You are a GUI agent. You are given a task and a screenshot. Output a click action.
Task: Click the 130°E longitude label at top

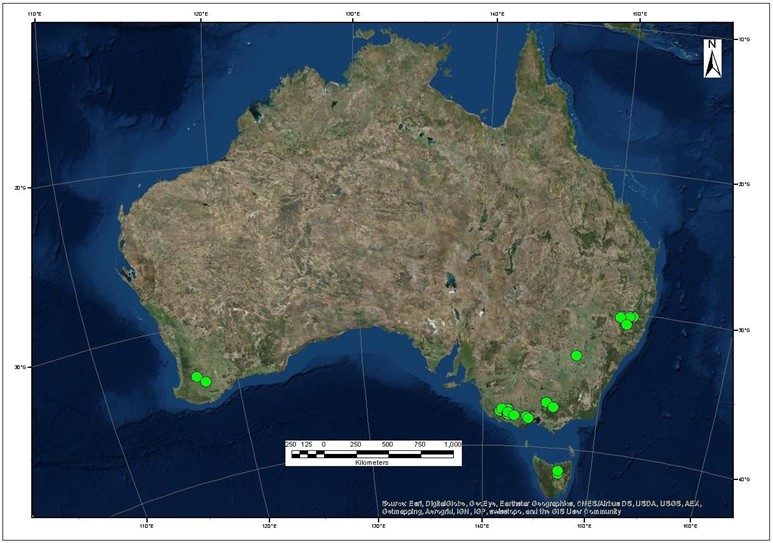coord(351,13)
